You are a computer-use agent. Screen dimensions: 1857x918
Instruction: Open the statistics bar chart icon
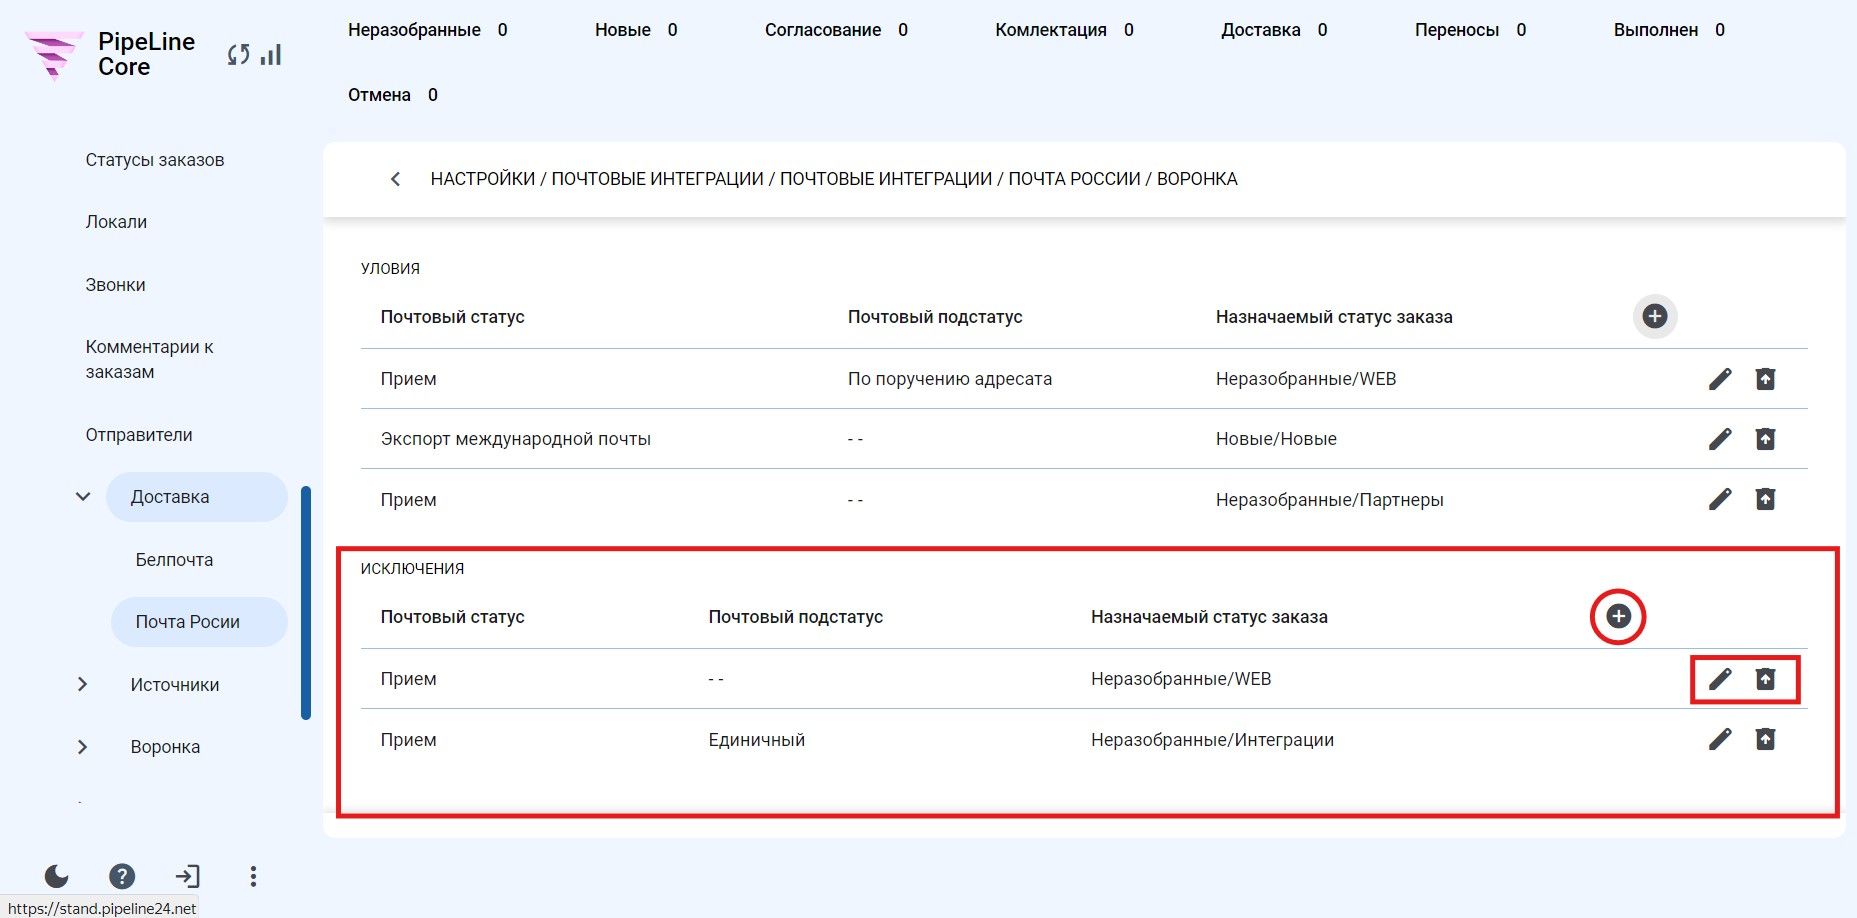pyautogui.click(x=271, y=55)
